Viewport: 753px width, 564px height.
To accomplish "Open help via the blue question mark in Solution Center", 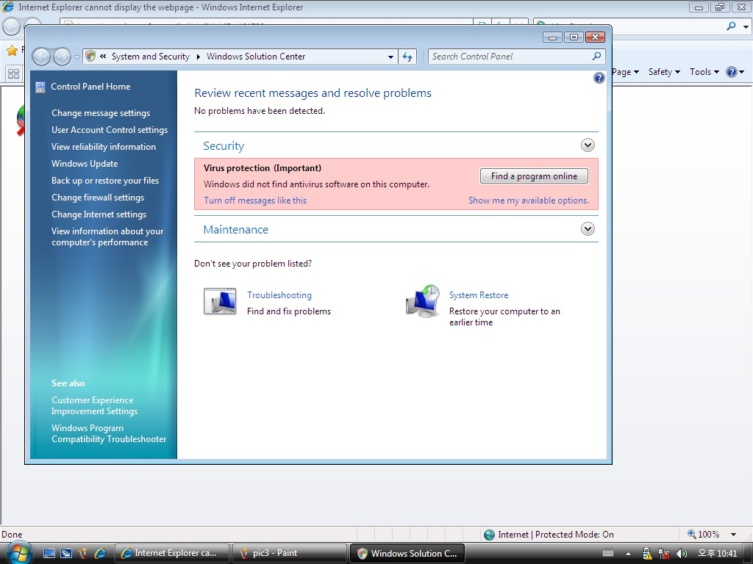I will tap(599, 78).
